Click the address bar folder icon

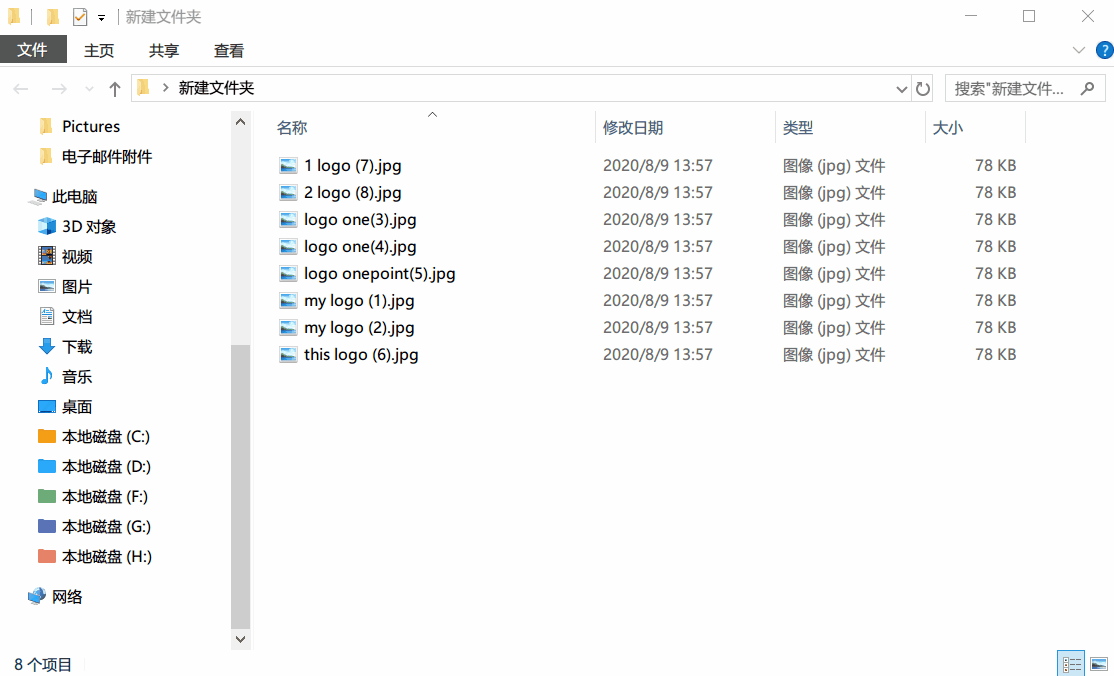(x=144, y=87)
